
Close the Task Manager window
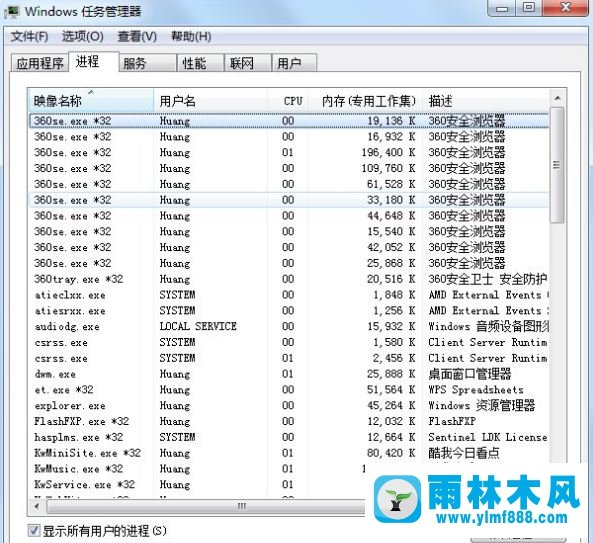tap(565, 8)
